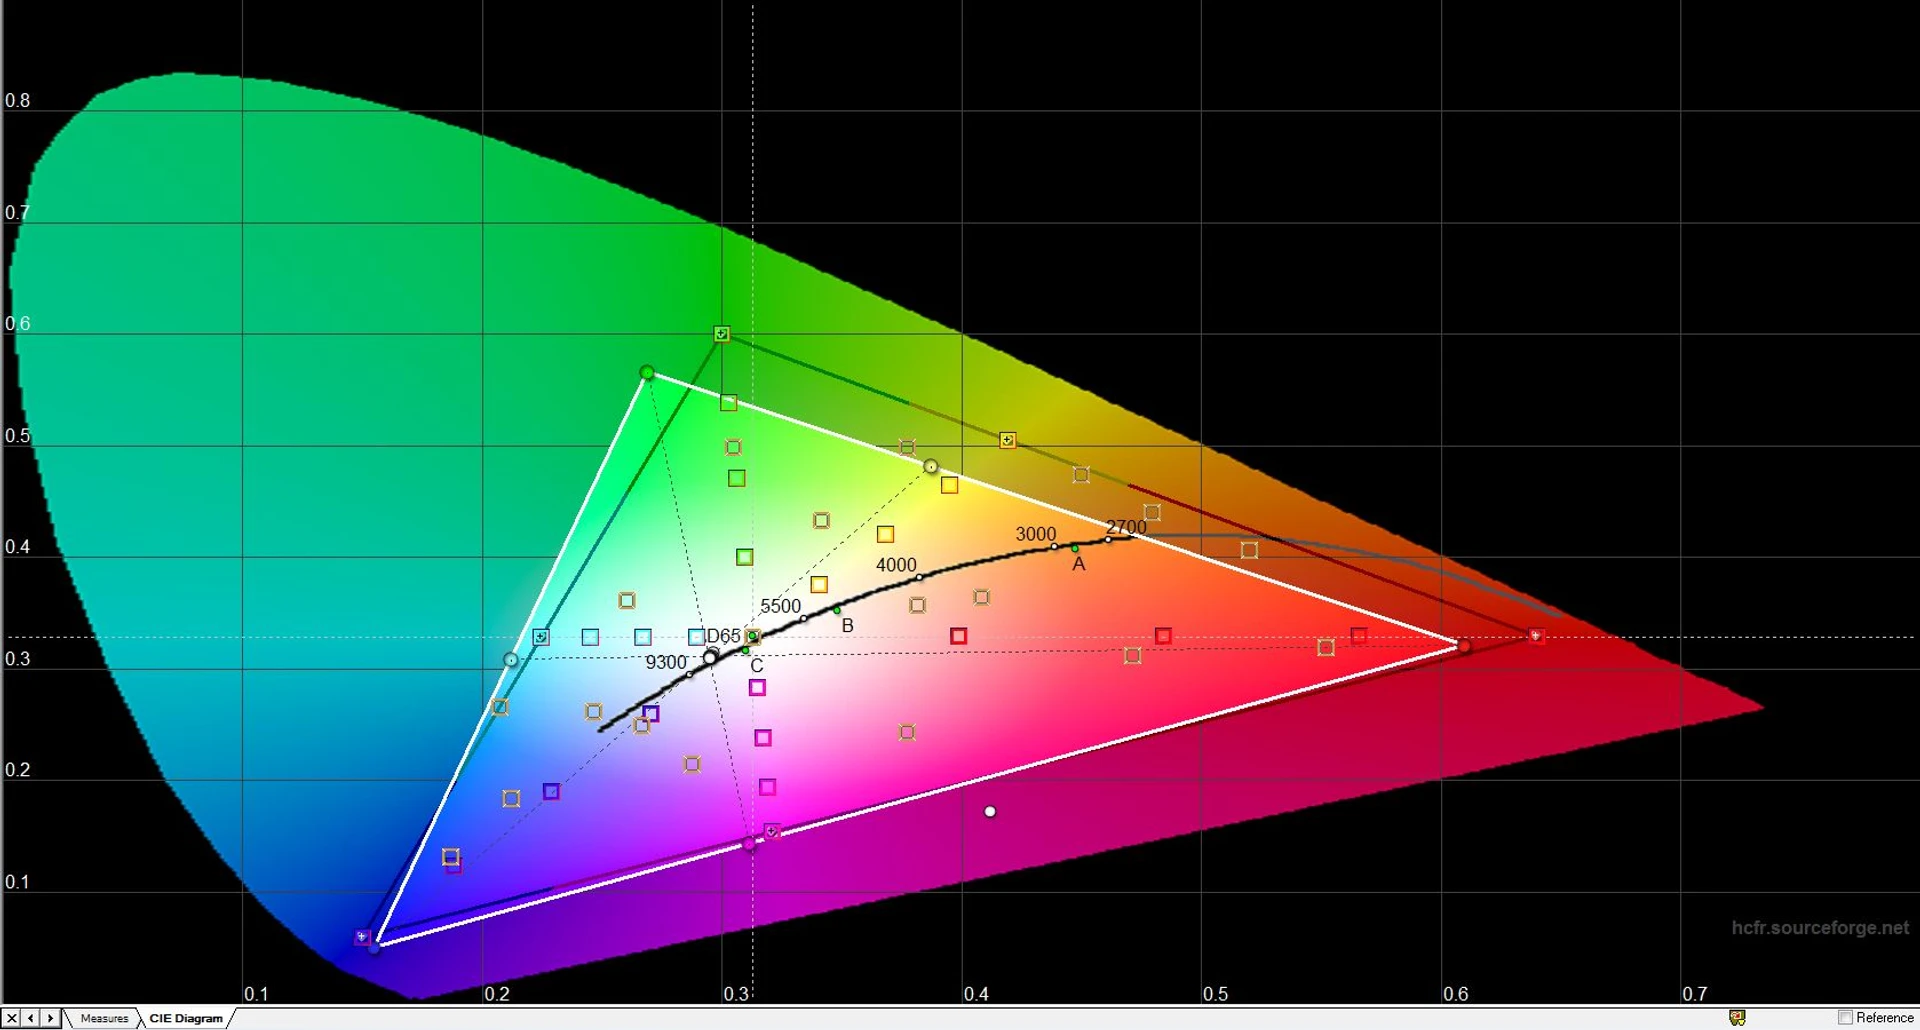Screen dimensions: 1920x1030
Task: Click the right tab-scroll arrow
Action: point(50,1018)
